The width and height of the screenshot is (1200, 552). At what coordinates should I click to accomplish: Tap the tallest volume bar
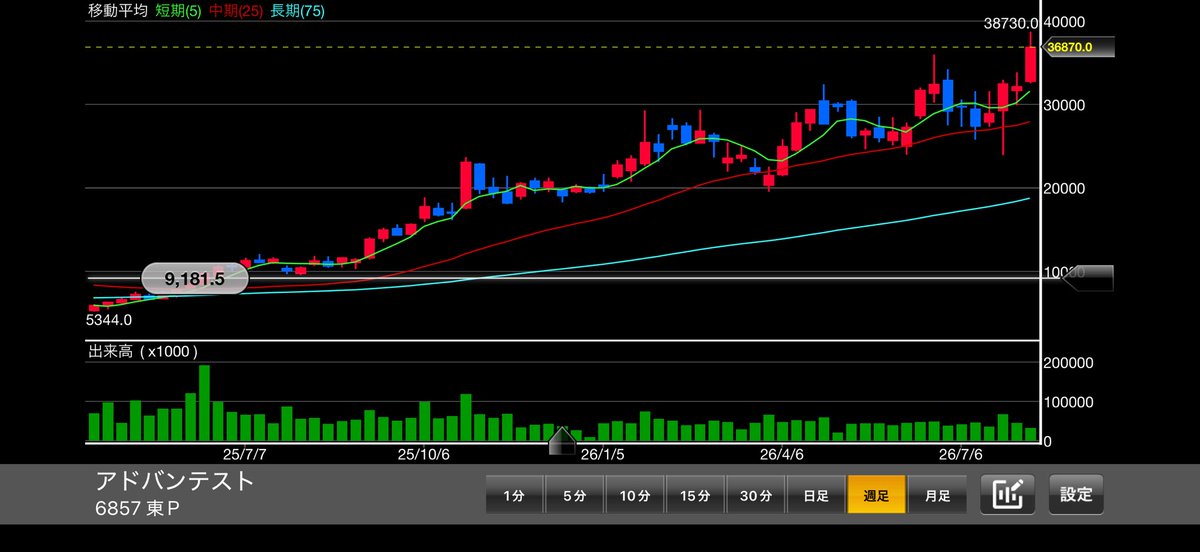click(x=204, y=404)
